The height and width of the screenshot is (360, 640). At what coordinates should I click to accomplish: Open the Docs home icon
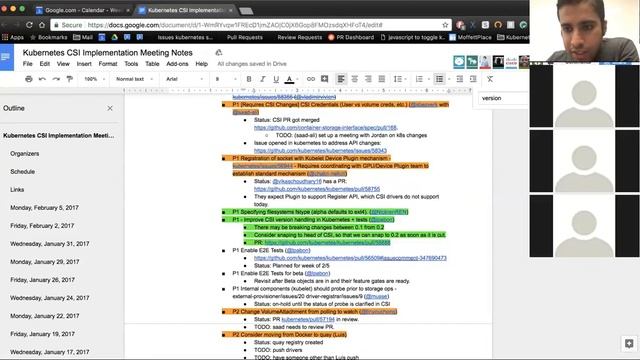click(x=7, y=57)
